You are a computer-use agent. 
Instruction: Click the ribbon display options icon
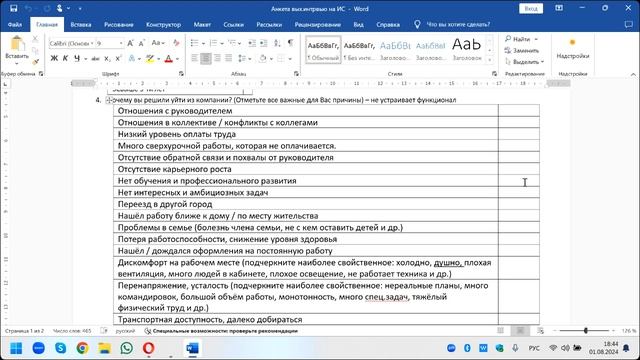pos(559,8)
